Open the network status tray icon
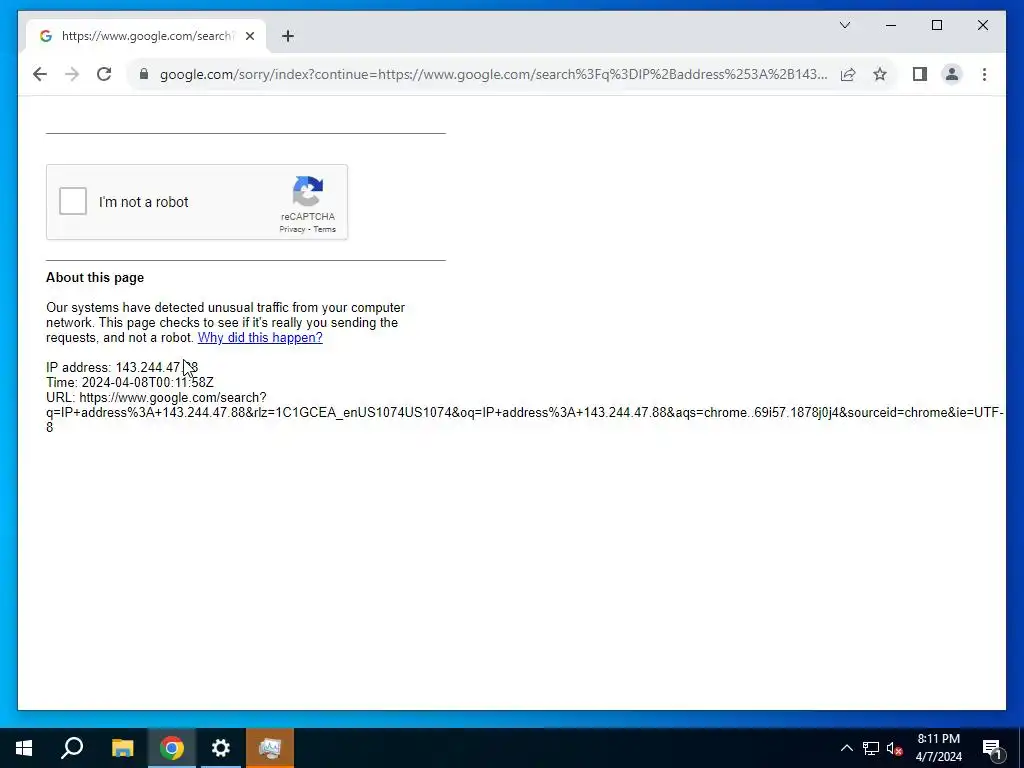The width and height of the screenshot is (1024, 768). tap(871, 748)
